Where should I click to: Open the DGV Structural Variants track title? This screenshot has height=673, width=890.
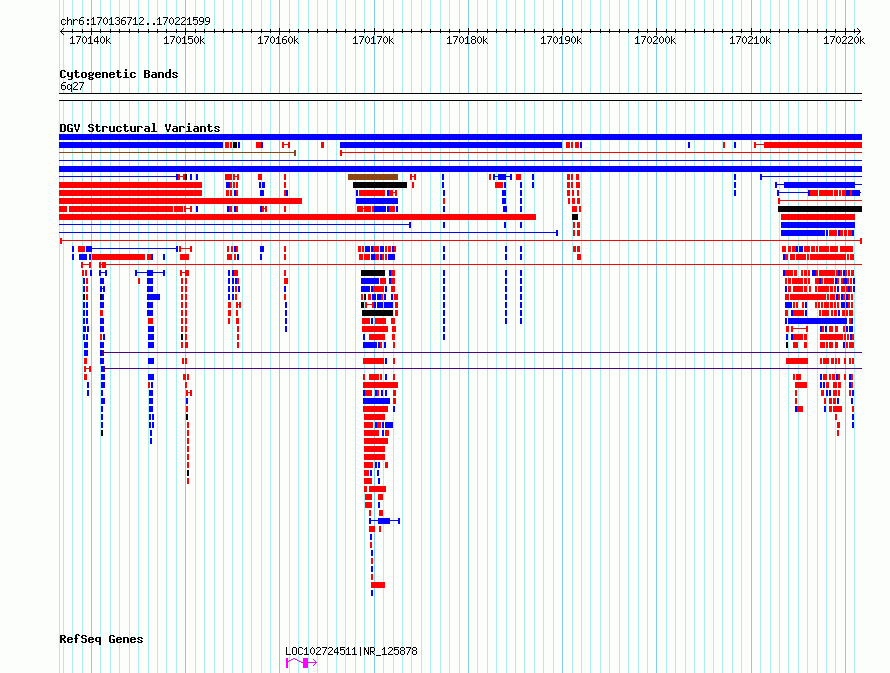pyautogui.click(x=140, y=128)
